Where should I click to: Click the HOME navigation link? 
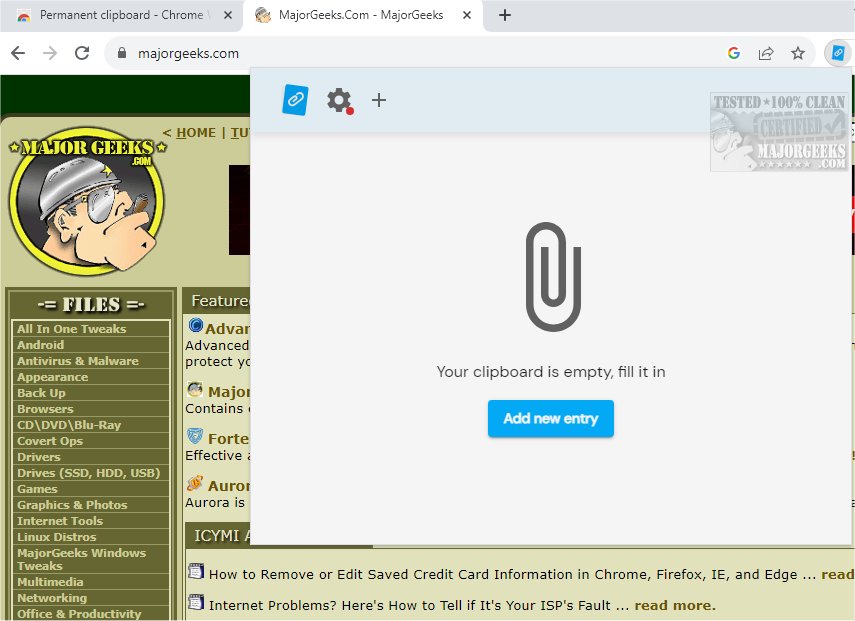[196, 132]
